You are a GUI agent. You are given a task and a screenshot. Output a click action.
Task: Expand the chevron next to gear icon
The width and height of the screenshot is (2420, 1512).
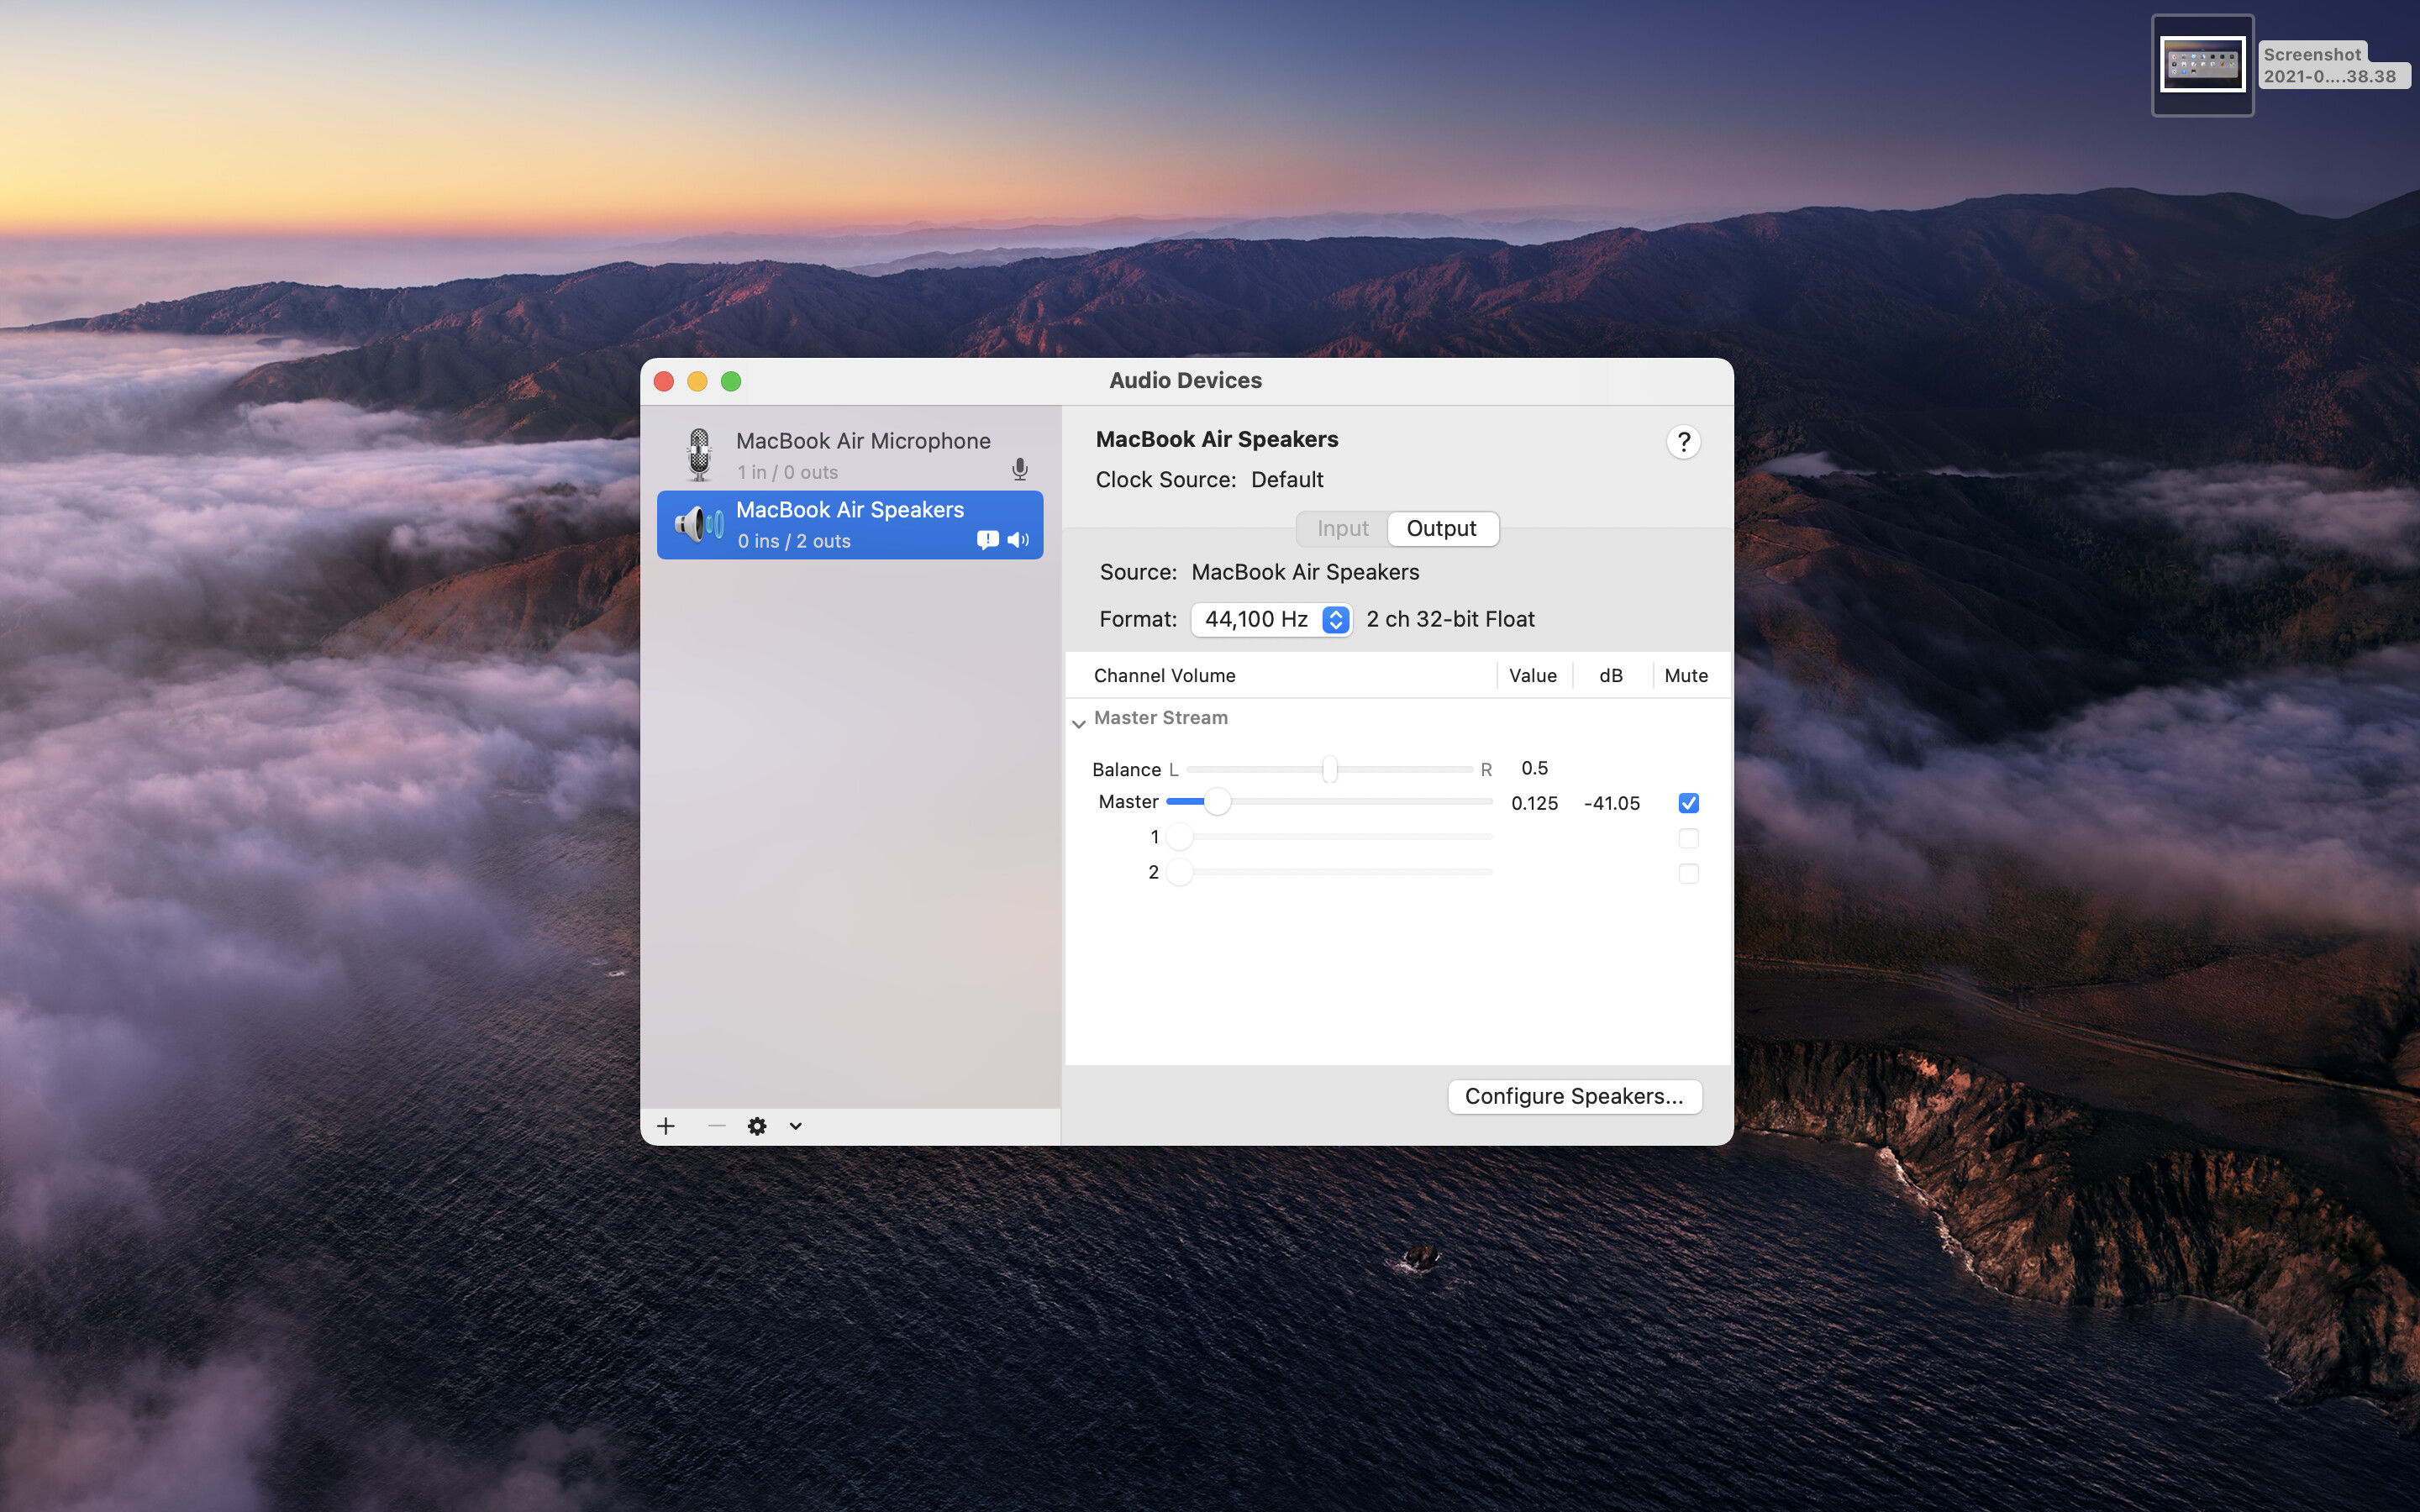point(795,1126)
